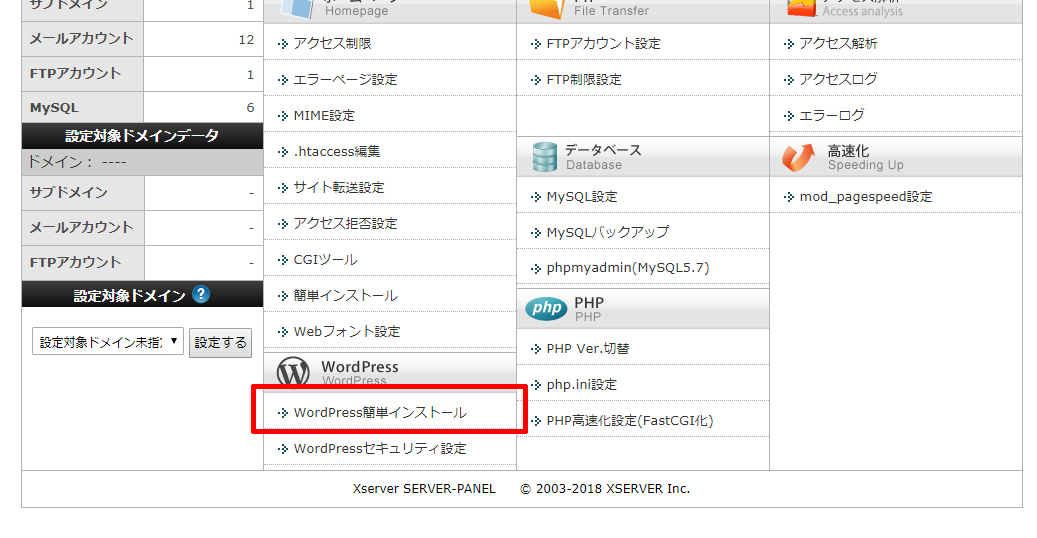Open phpmyadmin(MySQL5.7) link
1037x538 pixels.
click(x=628, y=268)
